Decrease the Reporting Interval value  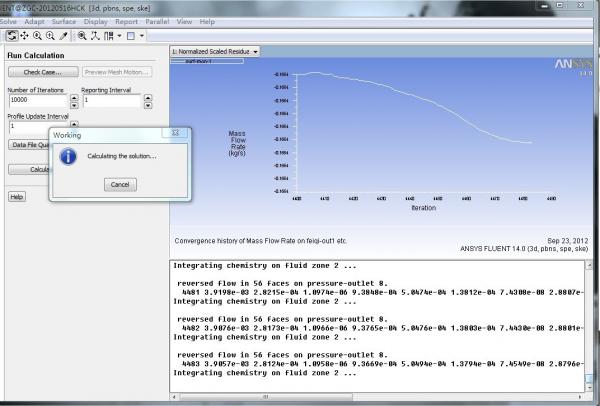[148, 105]
